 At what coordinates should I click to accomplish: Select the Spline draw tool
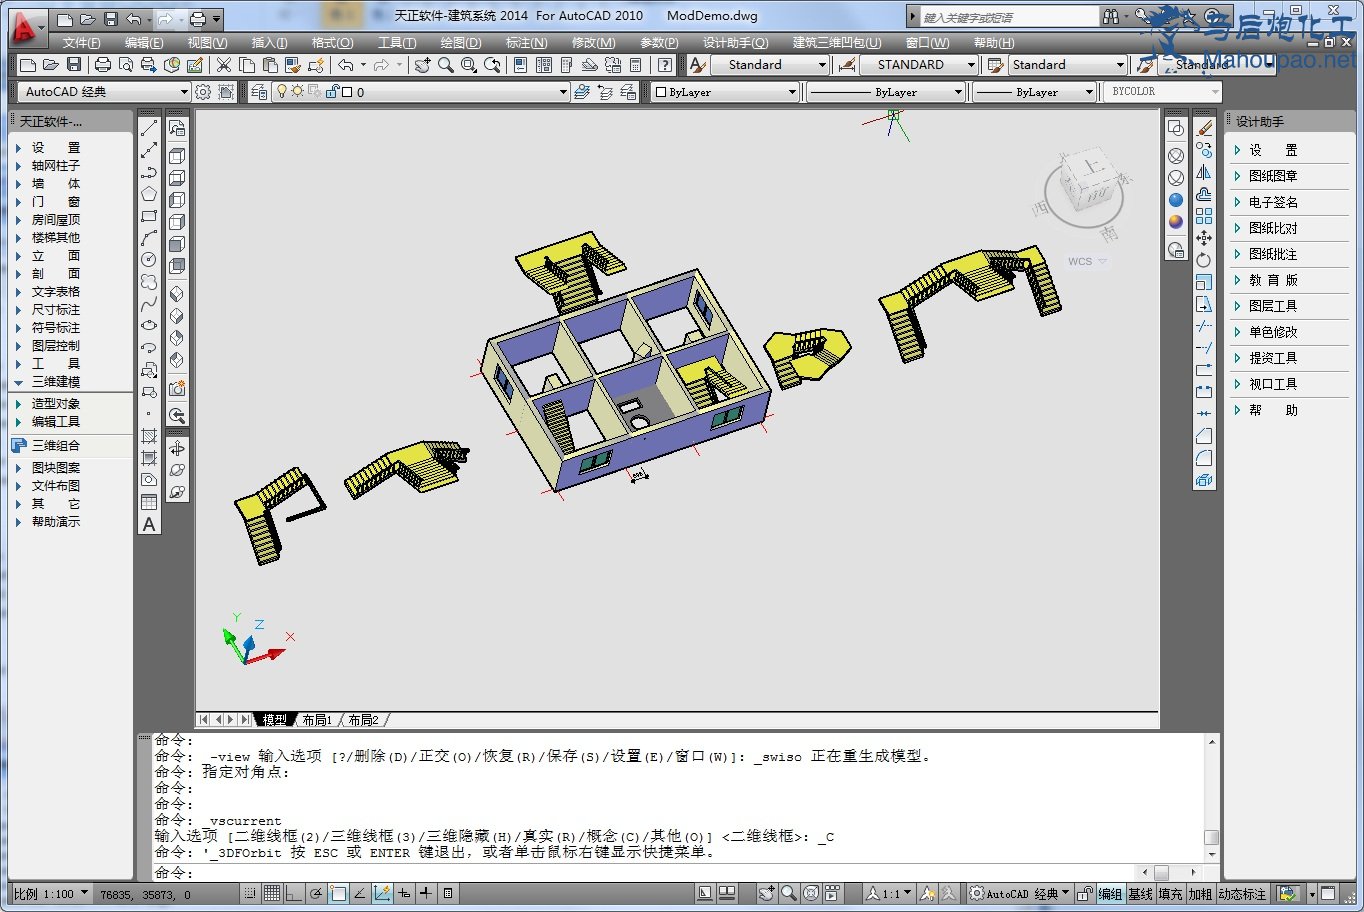point(149,304)
